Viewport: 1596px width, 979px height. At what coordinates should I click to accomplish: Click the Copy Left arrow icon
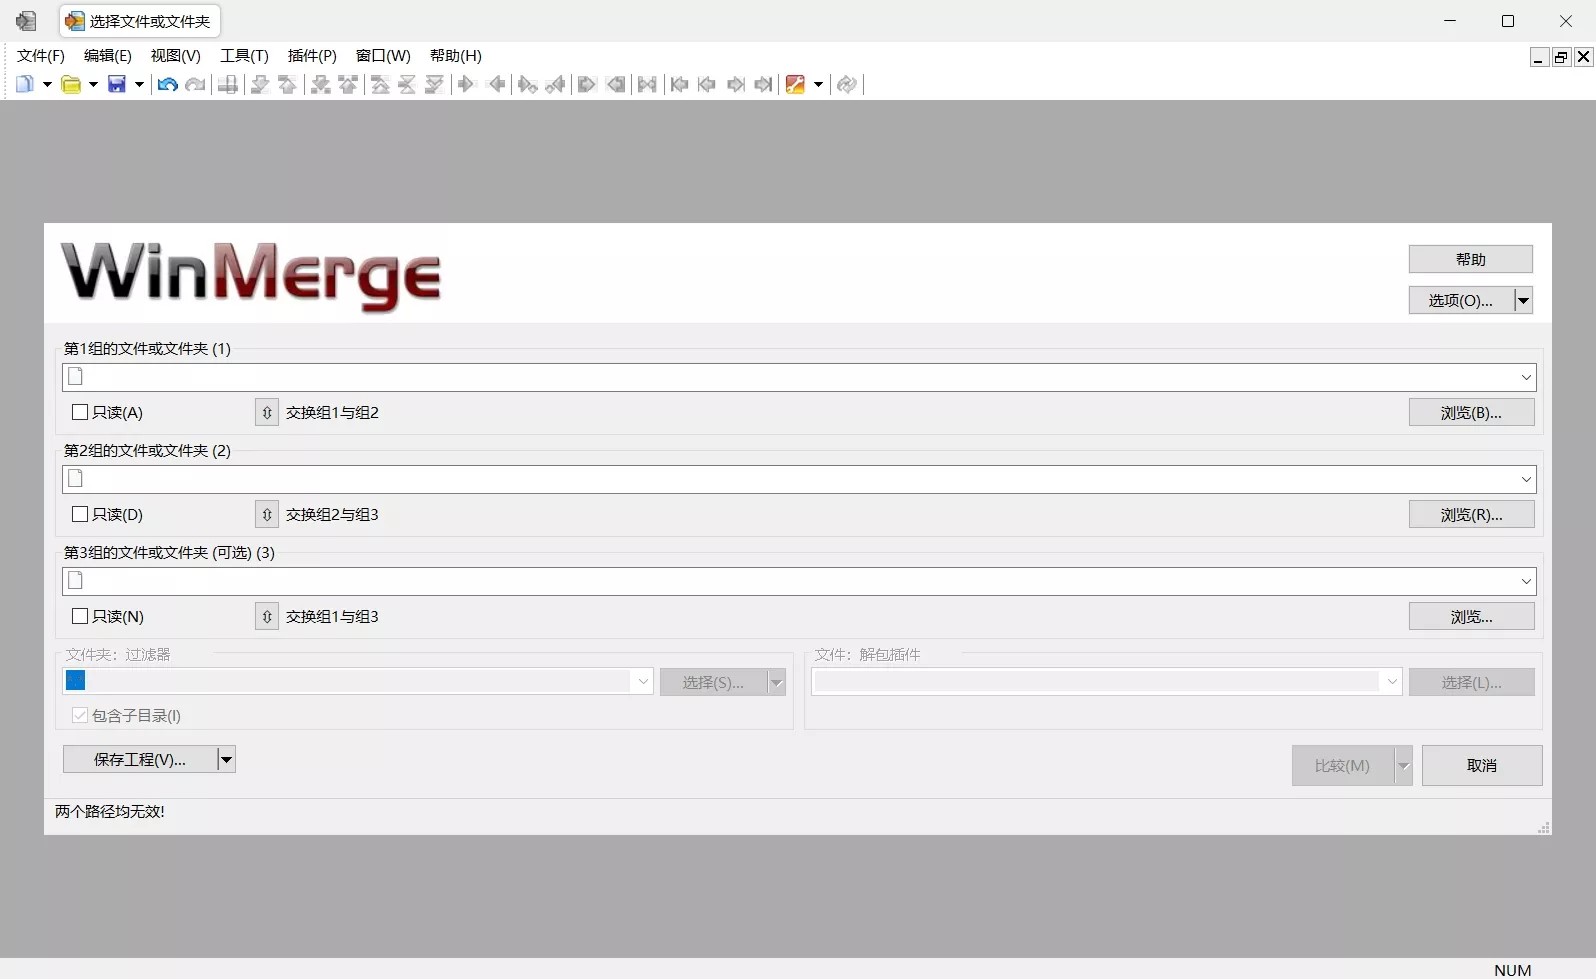coord(496,84)
